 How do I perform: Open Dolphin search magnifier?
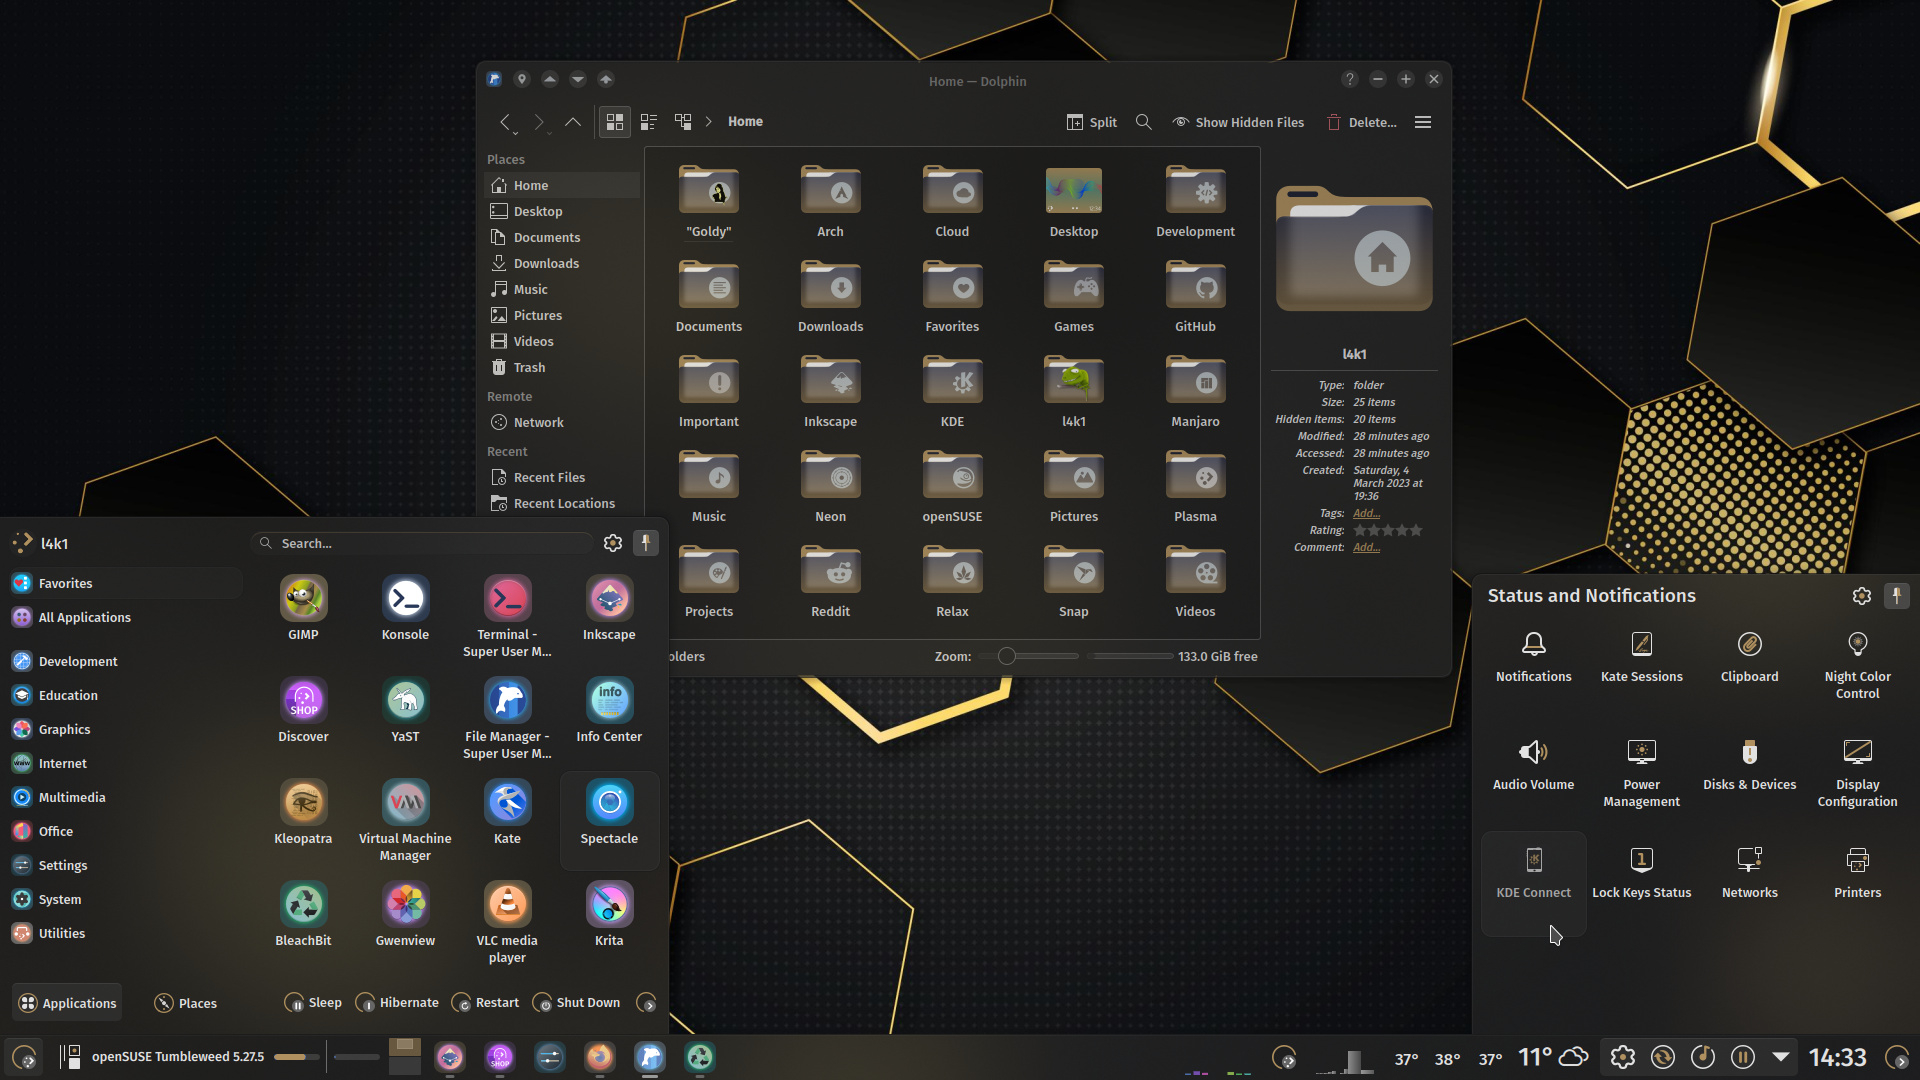[1144, 122]
